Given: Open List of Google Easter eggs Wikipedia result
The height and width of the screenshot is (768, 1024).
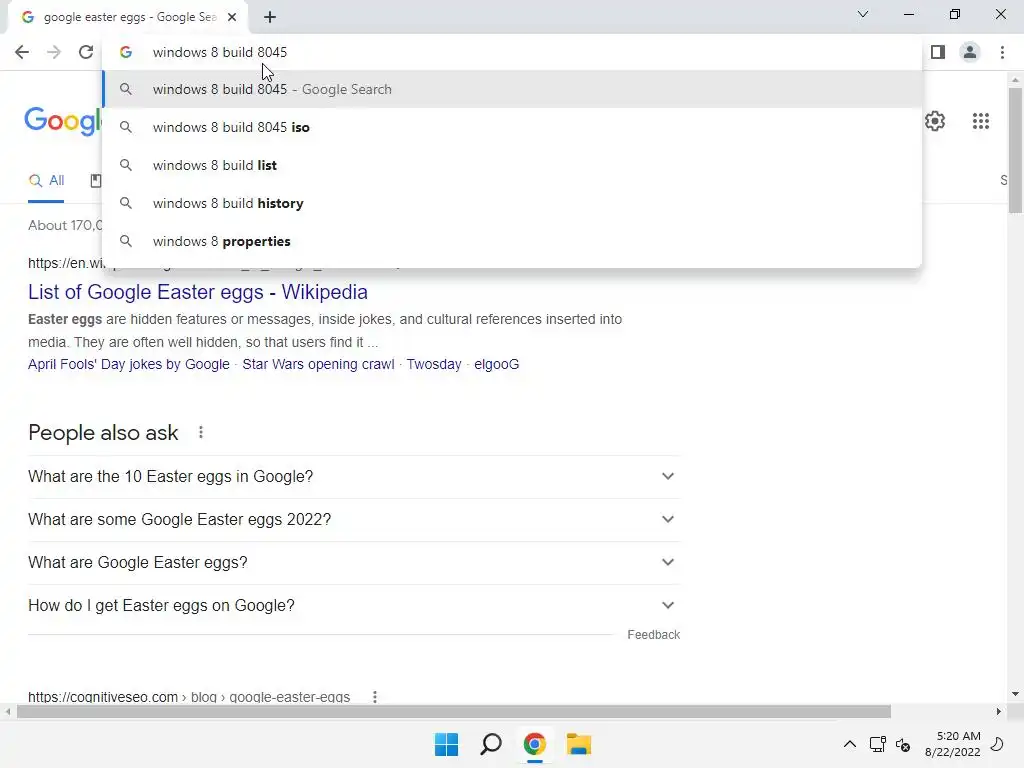Looking at the screenshot, I should tap(198, 292).
